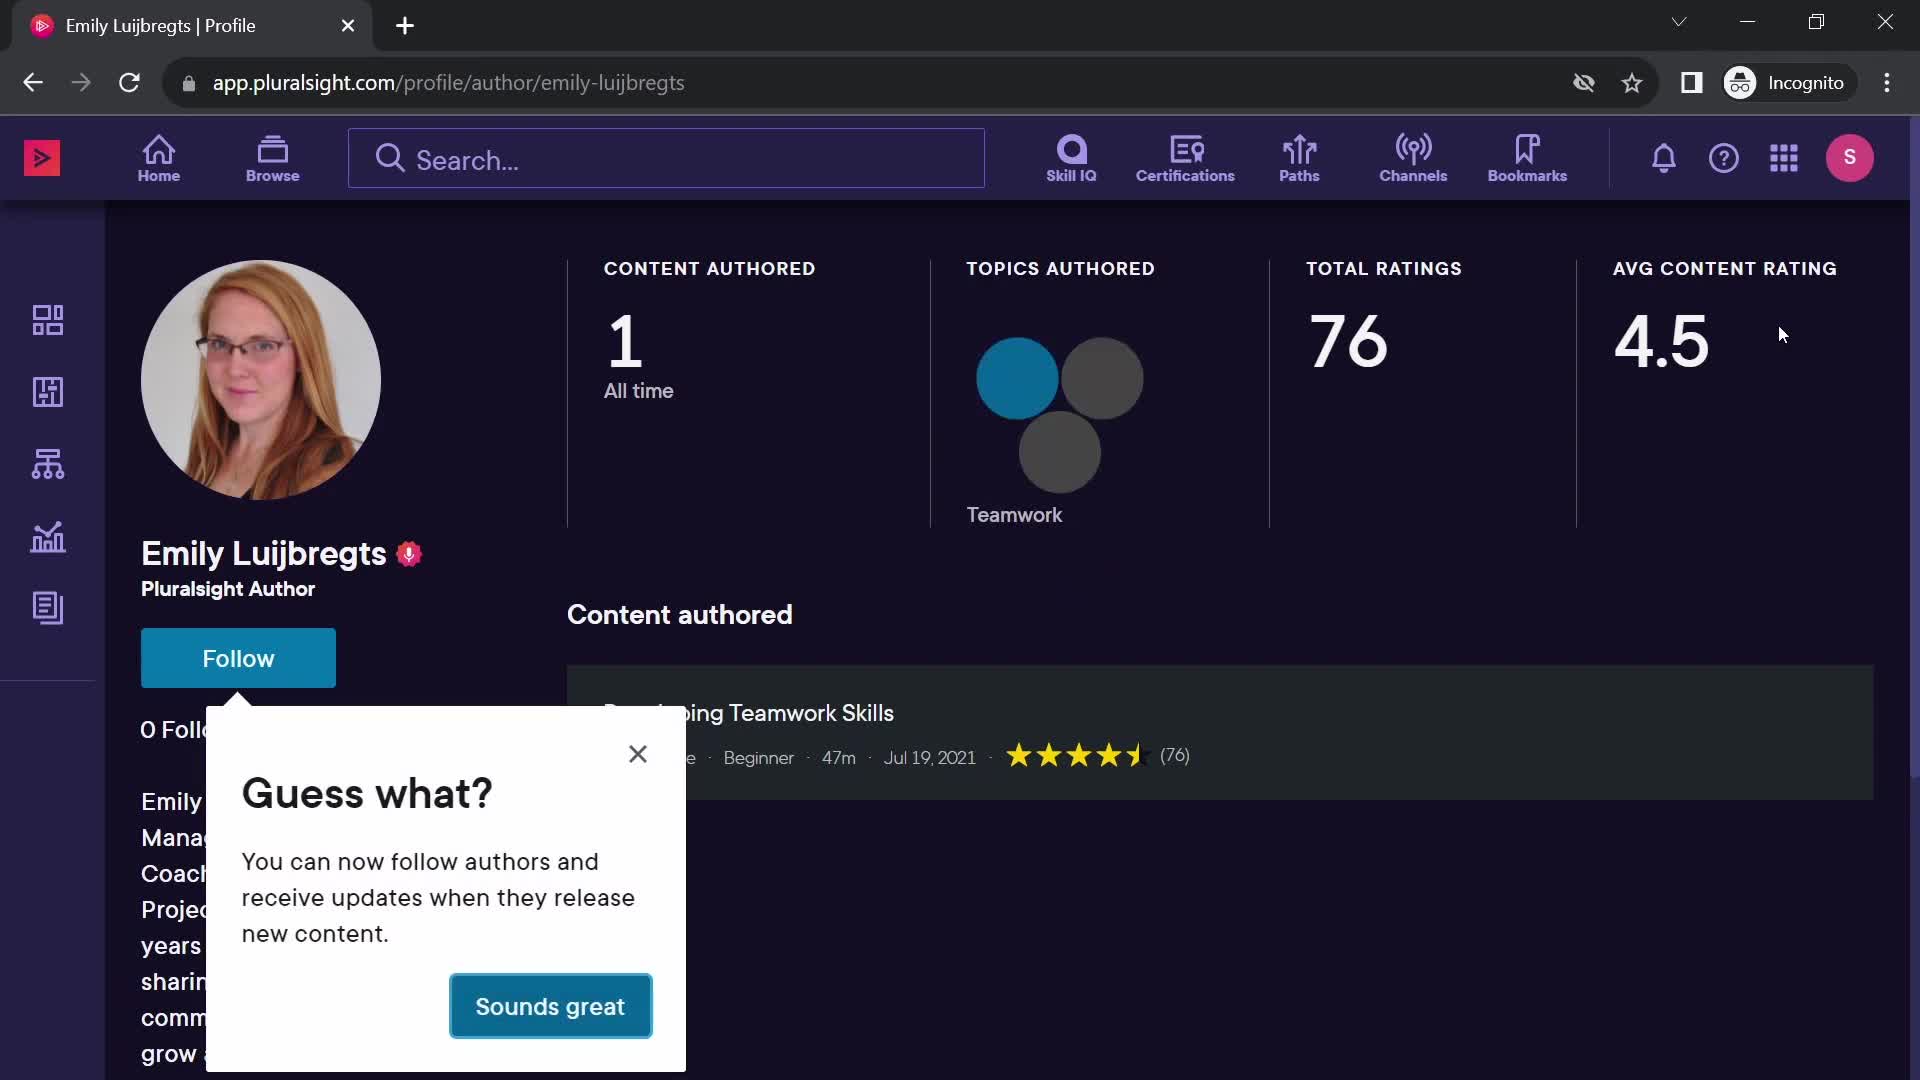Open Paths section
The width and height of the screenshot is (1920, 1080).
(1299, 158)
